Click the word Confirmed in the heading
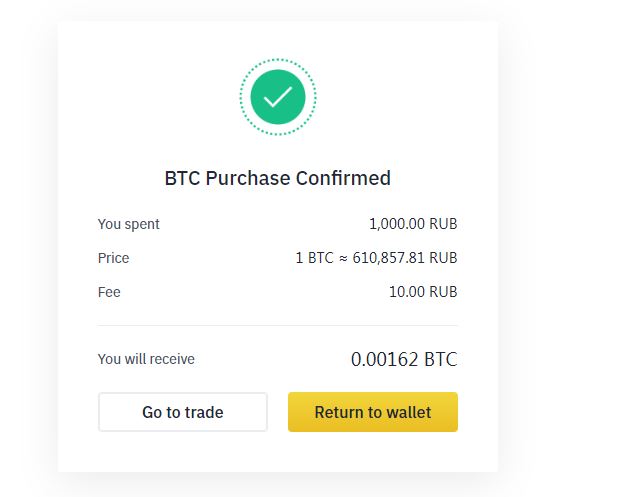Screen dimensions: 626x497 click(x=343, y=178)
